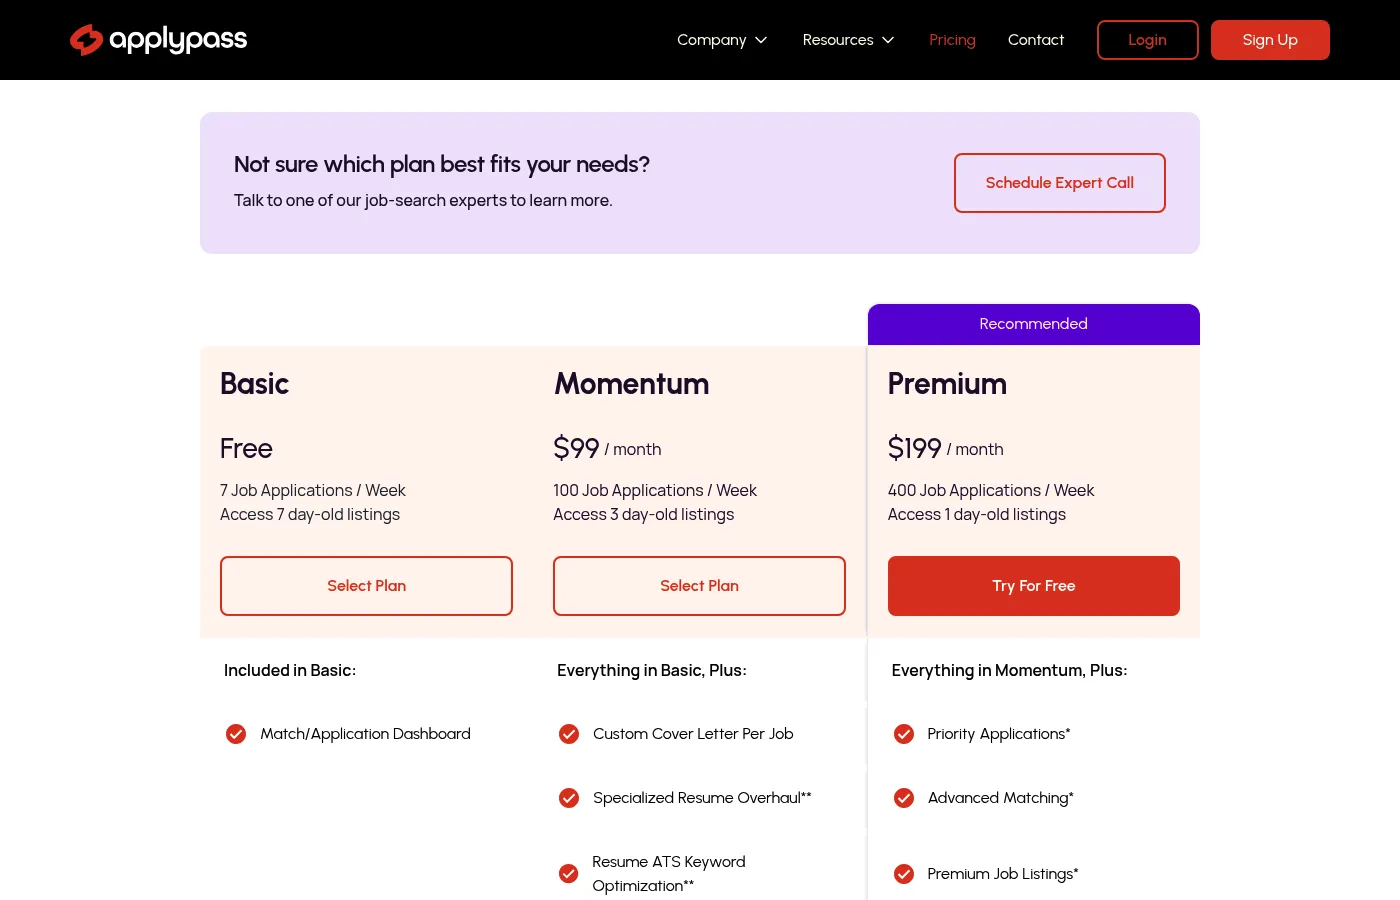Click the Login button
Screen dimensions: 1400x900
pos(1148,40)
